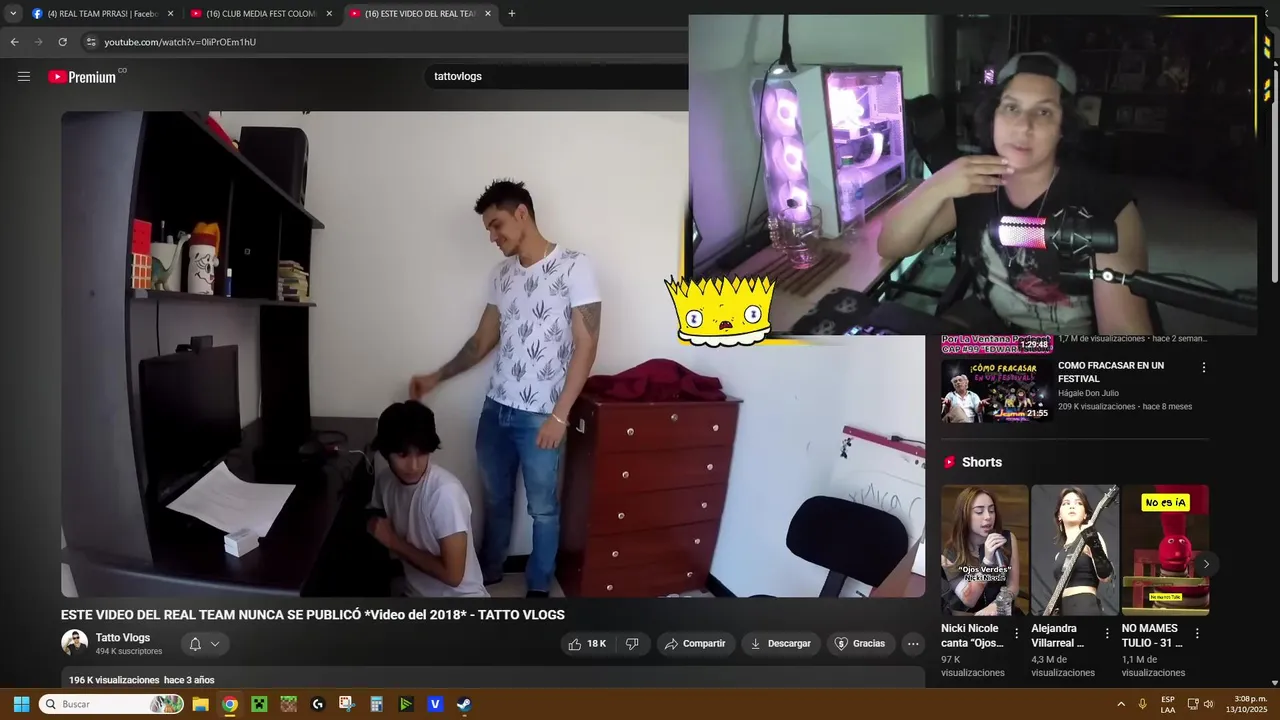Open options menu for Alejandra Villarreal short

pyautogui.click(x=1107, y=634)
